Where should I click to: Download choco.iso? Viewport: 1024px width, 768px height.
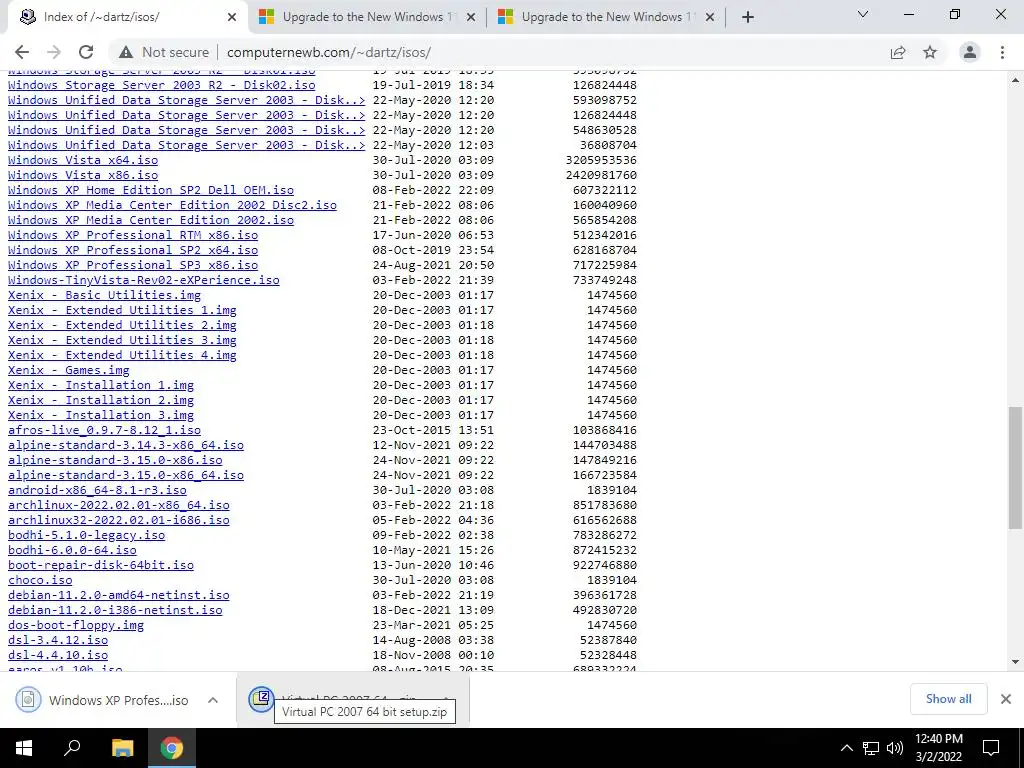click(x=40, y=581)
